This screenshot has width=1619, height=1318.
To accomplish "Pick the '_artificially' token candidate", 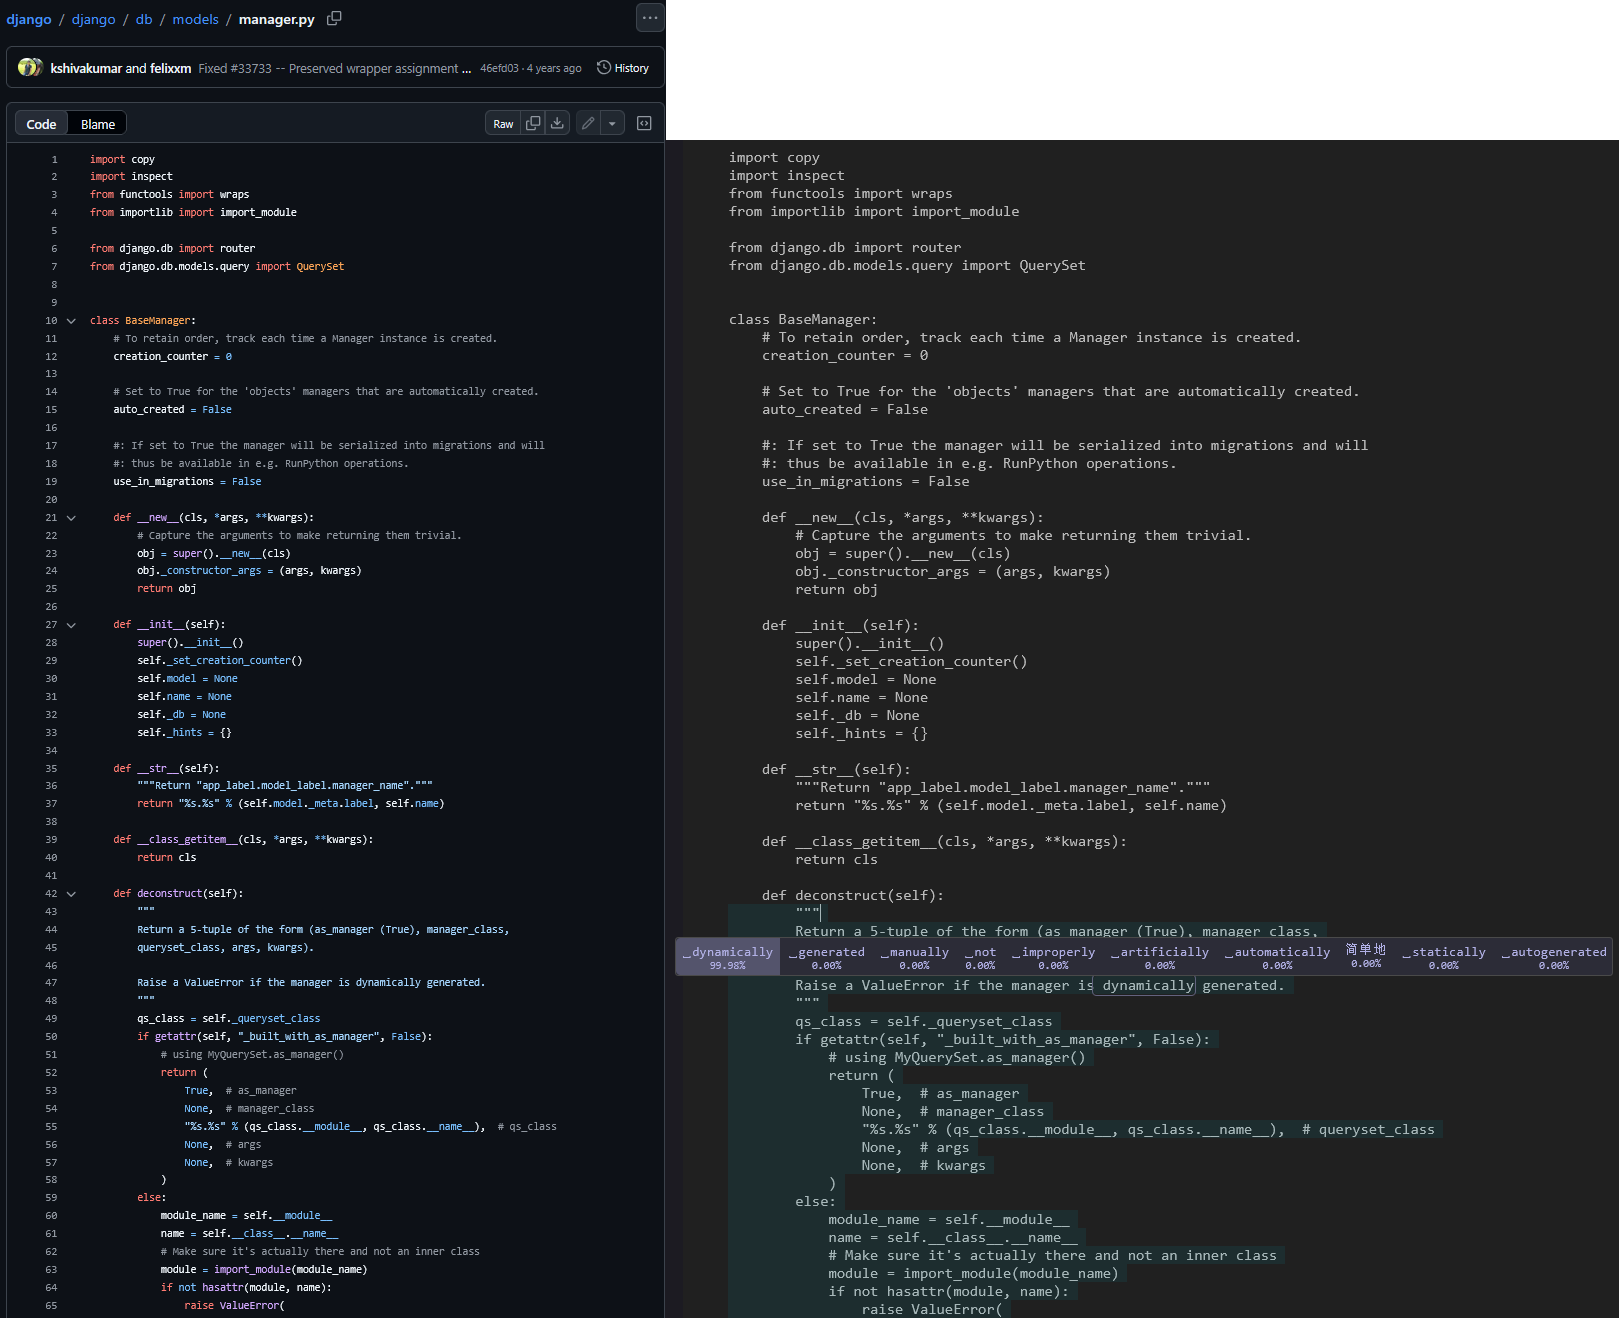I will pos(1160,957).
